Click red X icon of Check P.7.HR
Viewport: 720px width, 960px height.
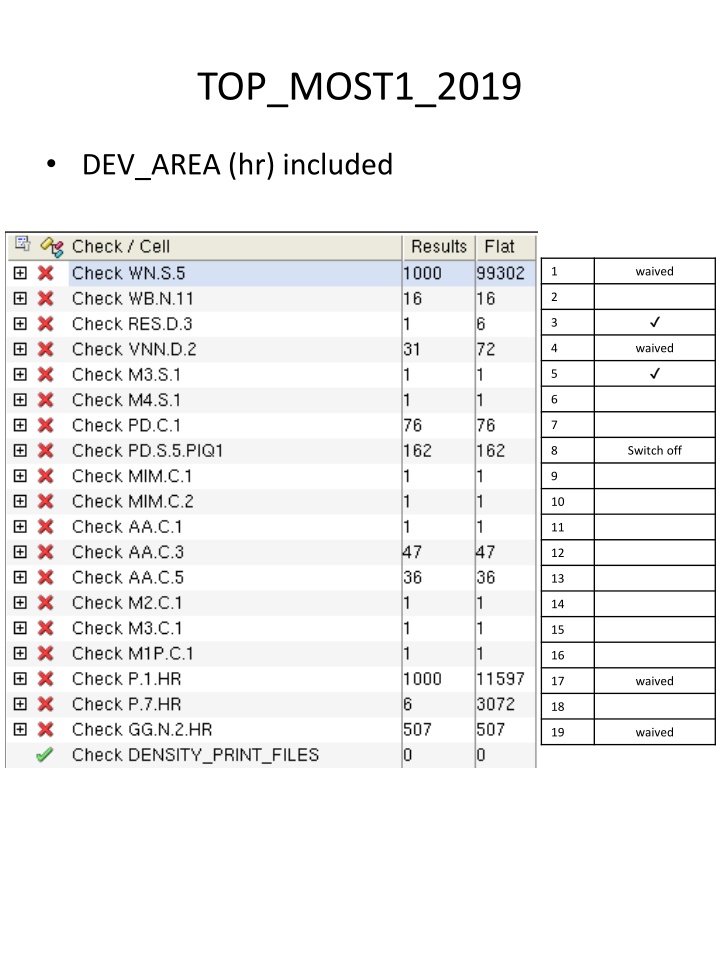tap(45, 704)
